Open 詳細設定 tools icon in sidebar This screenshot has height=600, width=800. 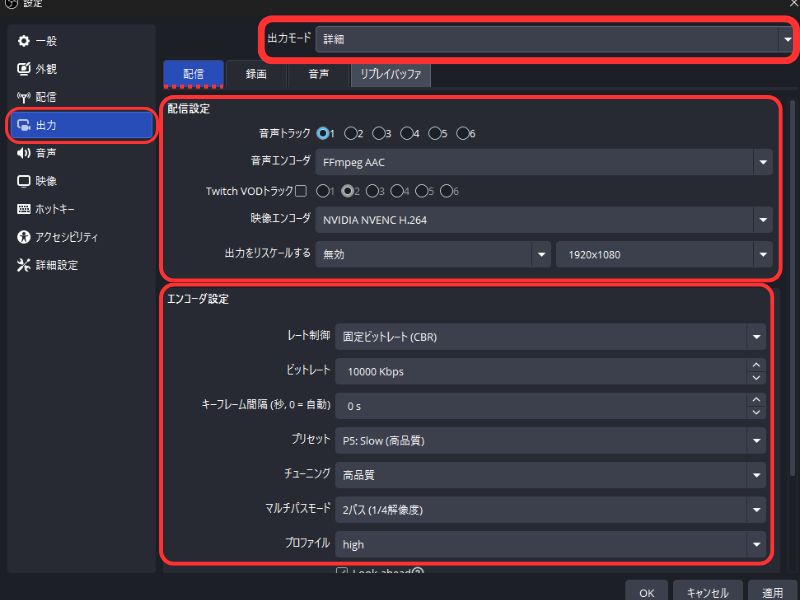tap(24, 265)
